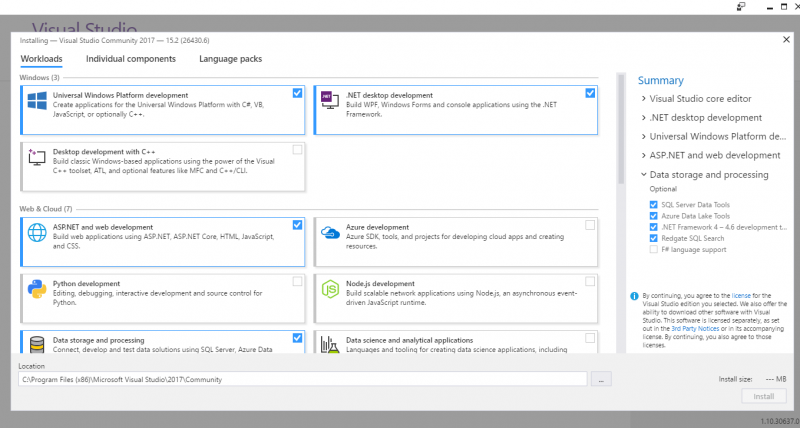This screenshot has height=428, width=800.
Task: Switch to the Workloads tab
Action: pos(41,59)
